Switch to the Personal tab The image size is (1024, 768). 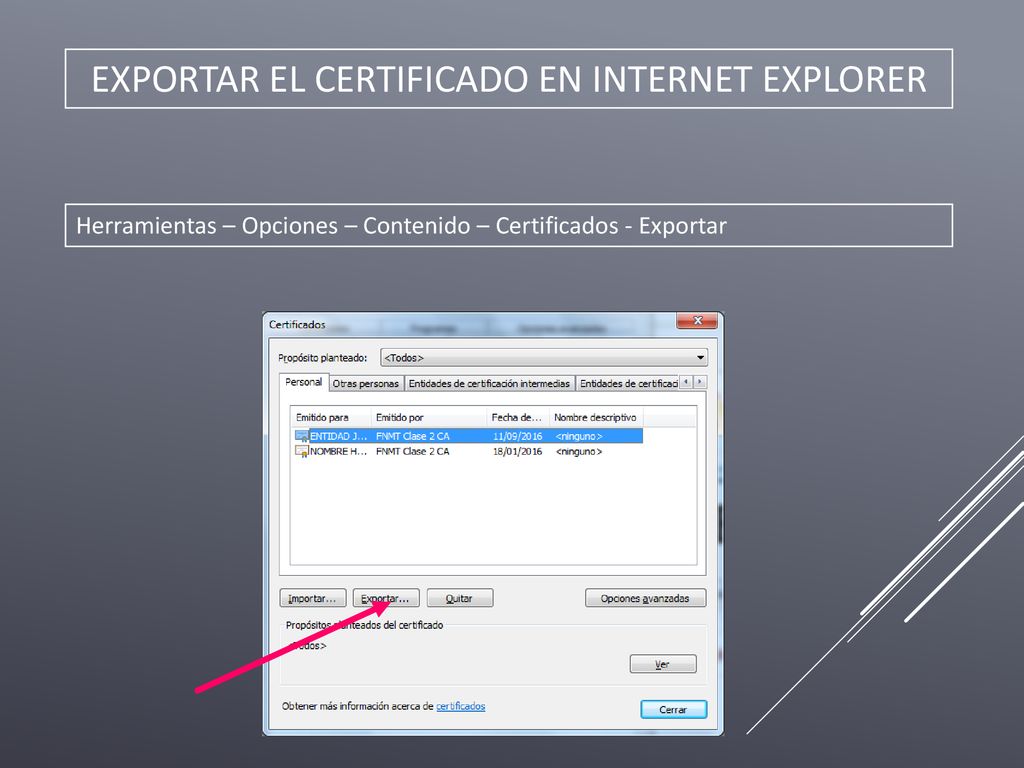304,382
